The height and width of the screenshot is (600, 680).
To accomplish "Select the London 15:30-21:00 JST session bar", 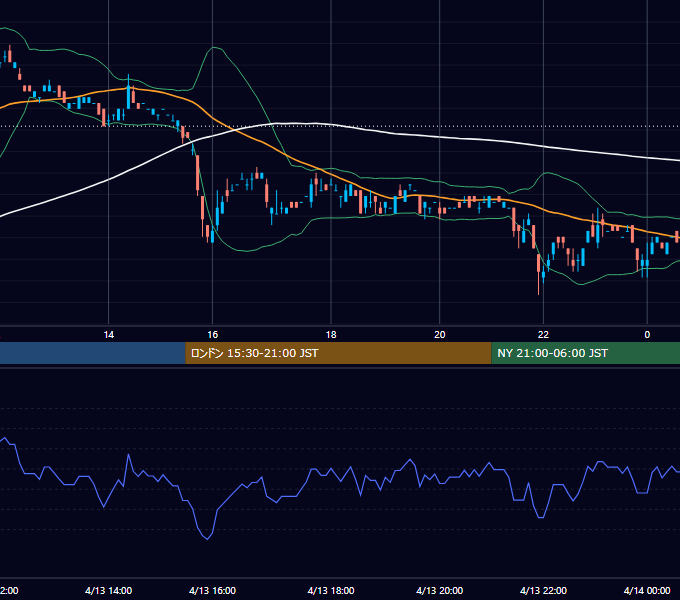I will pyautogui.click(x=338, y=353).
